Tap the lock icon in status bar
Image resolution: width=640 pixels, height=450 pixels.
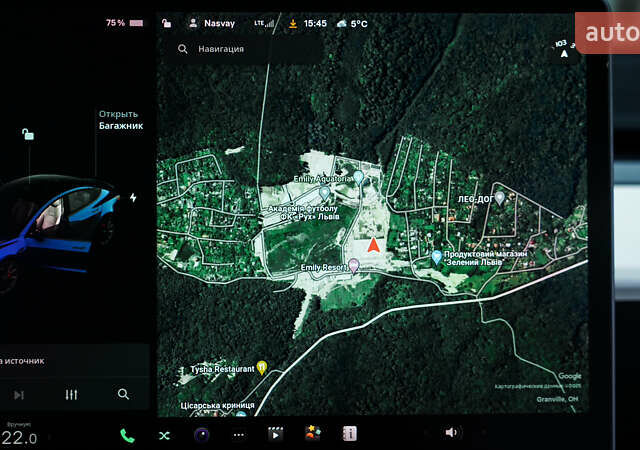tap(166, 23)
